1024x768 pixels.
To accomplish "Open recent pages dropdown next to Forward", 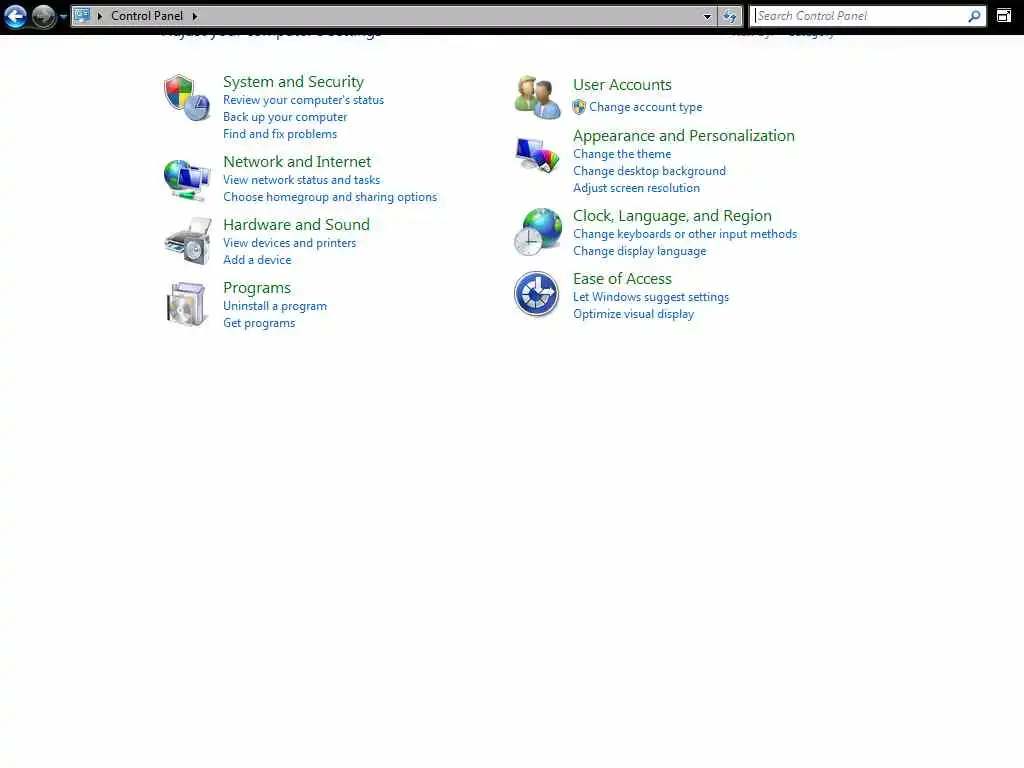I will (63, 17).
